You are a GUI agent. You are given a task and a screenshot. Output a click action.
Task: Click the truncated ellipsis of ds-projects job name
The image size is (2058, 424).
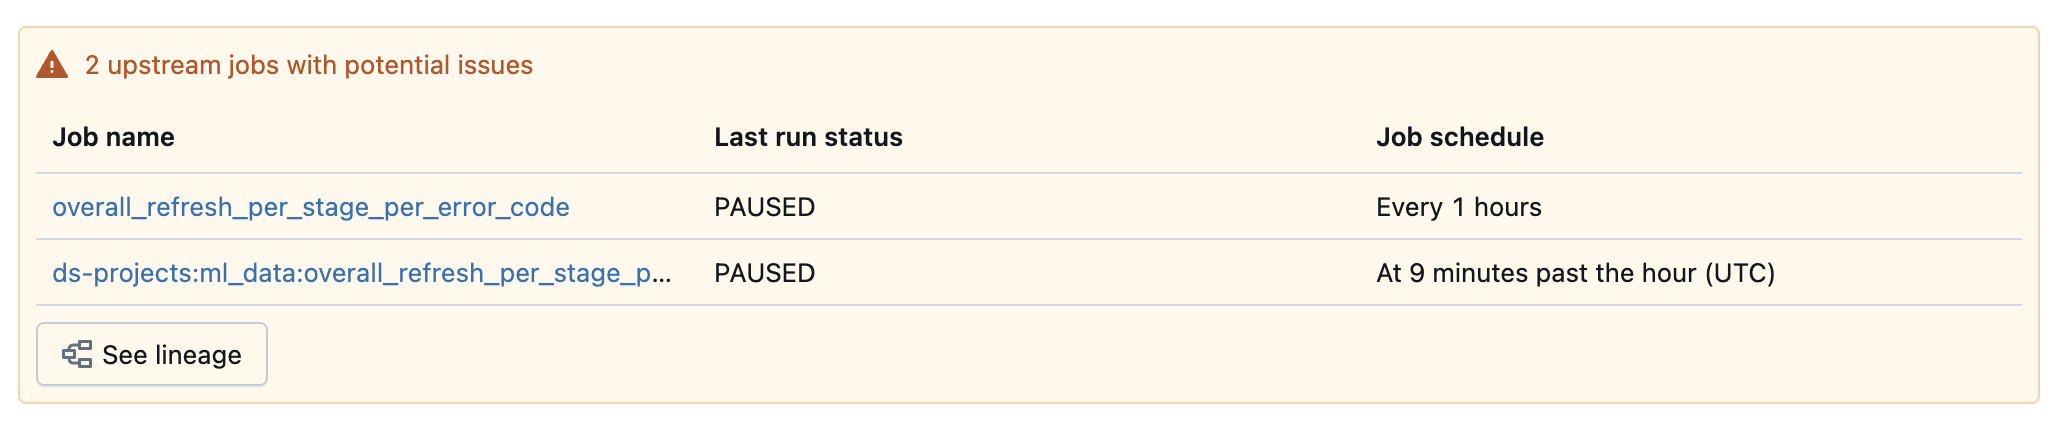click(x=662, y=275)
